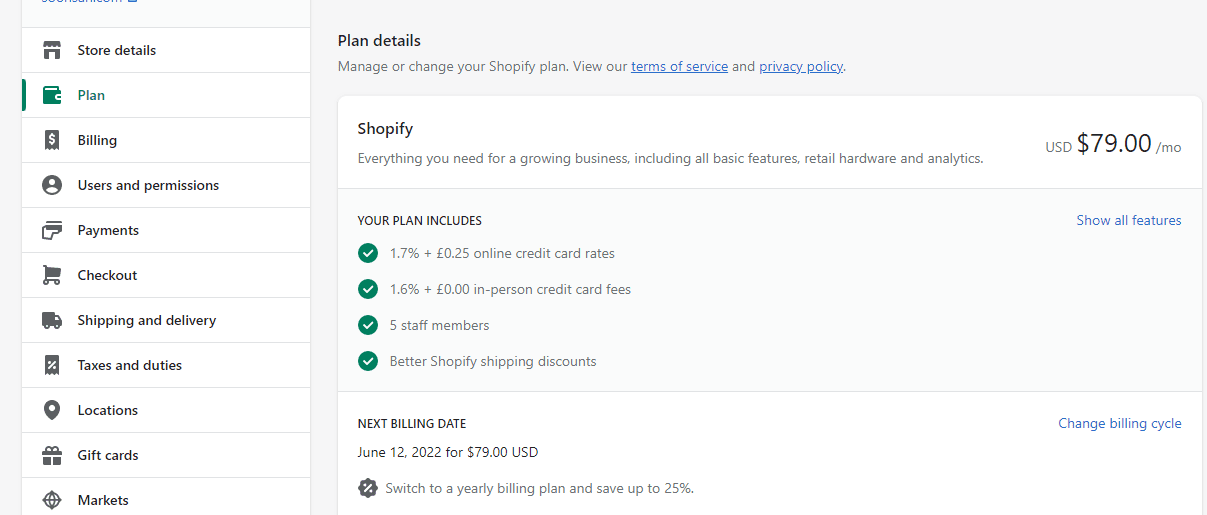The image size is (1207, 515).
Task: Click the Taxes and duties percent icon
Action: click(x=52, y=365)
